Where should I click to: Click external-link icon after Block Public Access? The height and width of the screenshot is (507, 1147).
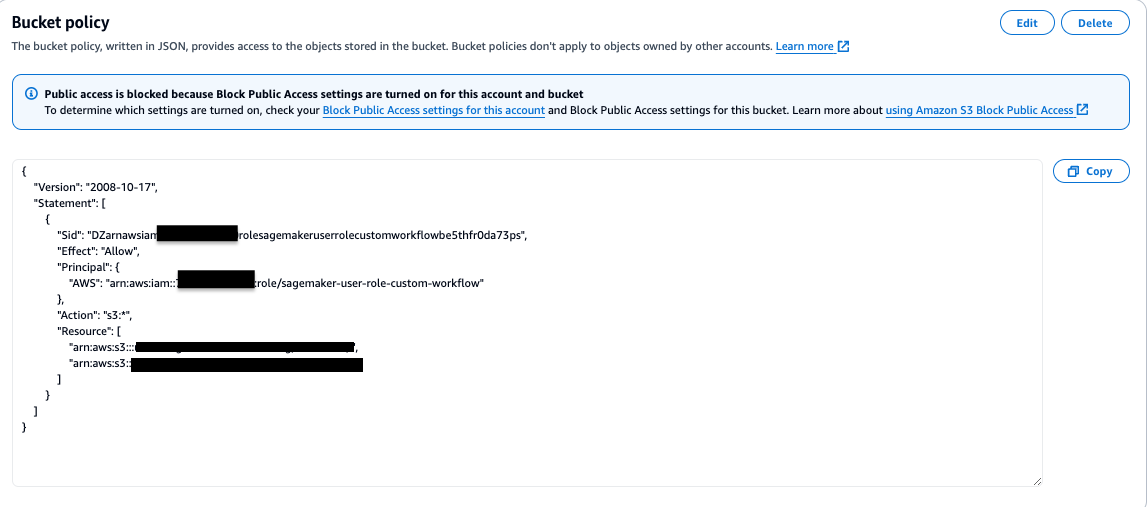(1083, 110)
